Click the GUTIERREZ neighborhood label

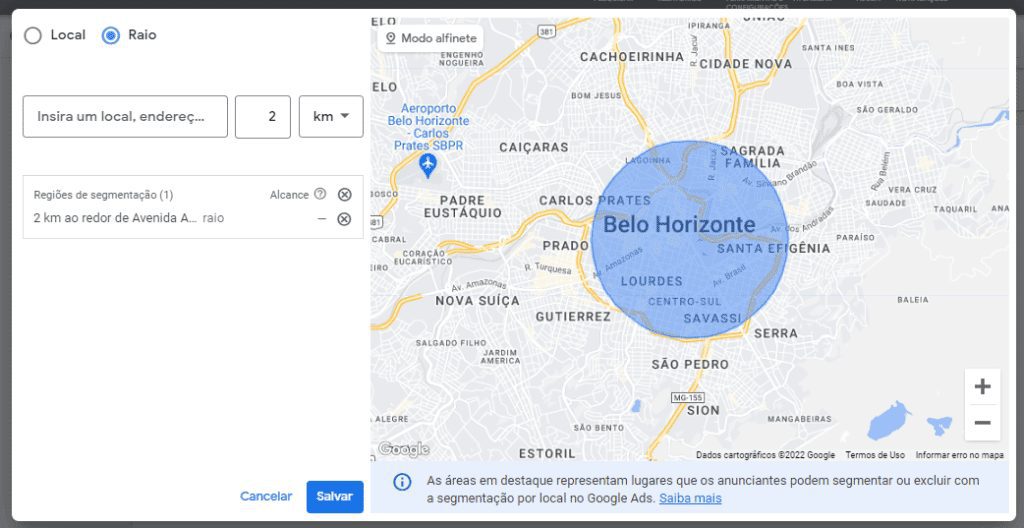coord(573,317)
